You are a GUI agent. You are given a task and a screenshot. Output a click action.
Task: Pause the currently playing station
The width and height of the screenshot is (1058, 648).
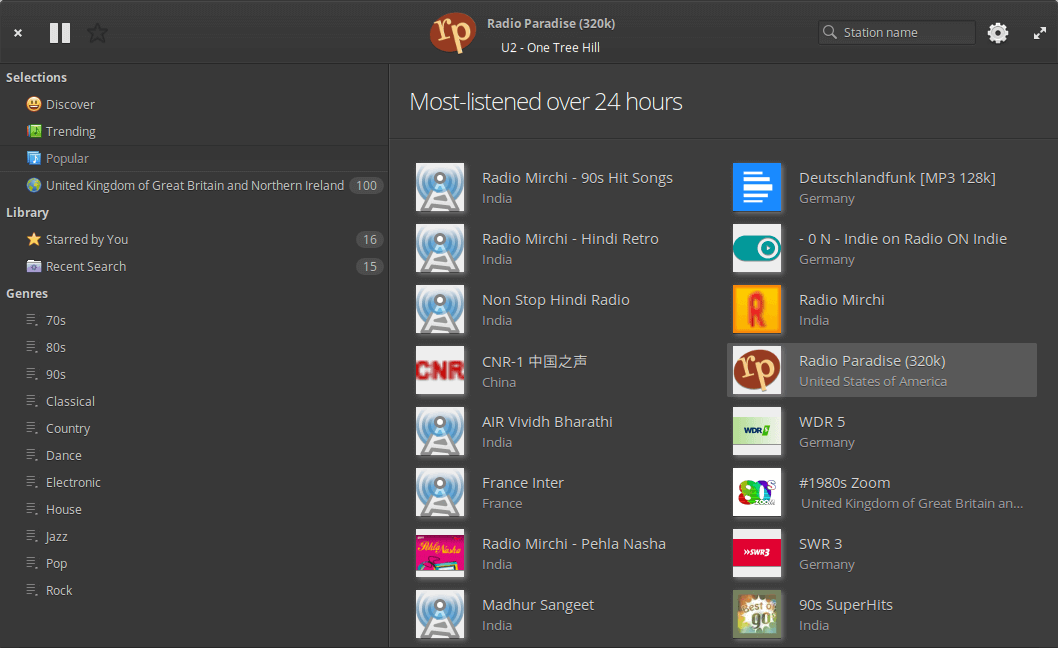pos(60,33)
